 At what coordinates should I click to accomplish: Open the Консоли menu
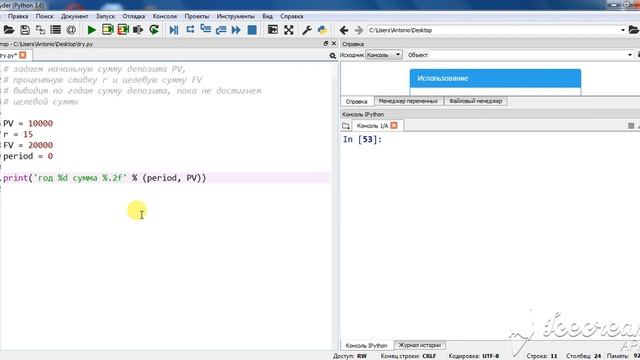click(165, 16)
